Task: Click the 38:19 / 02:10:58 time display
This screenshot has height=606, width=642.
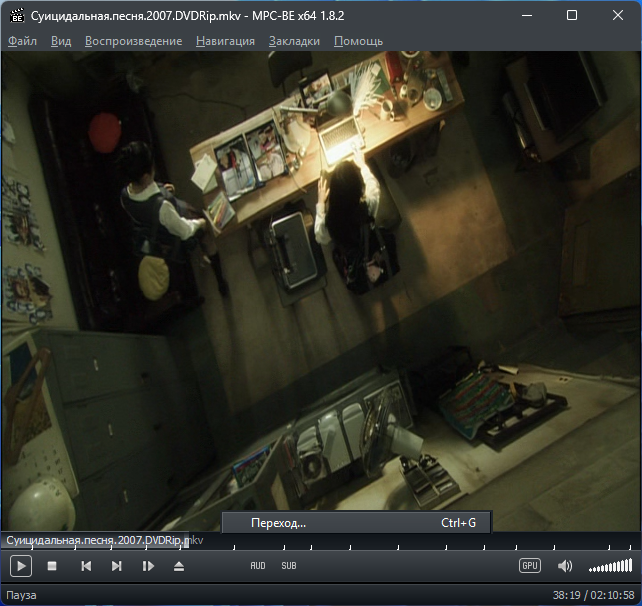Action: tap(593, 595)
